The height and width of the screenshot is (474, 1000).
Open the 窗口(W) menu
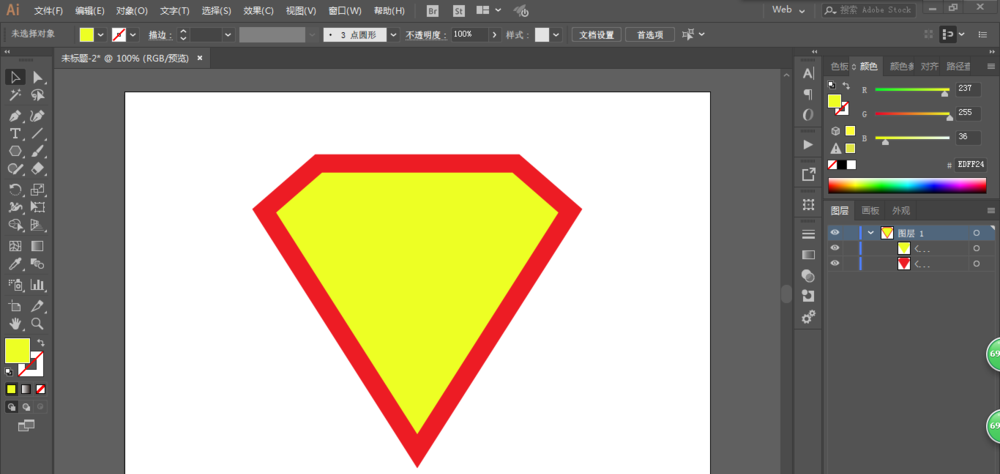click(x=345, y=11)
